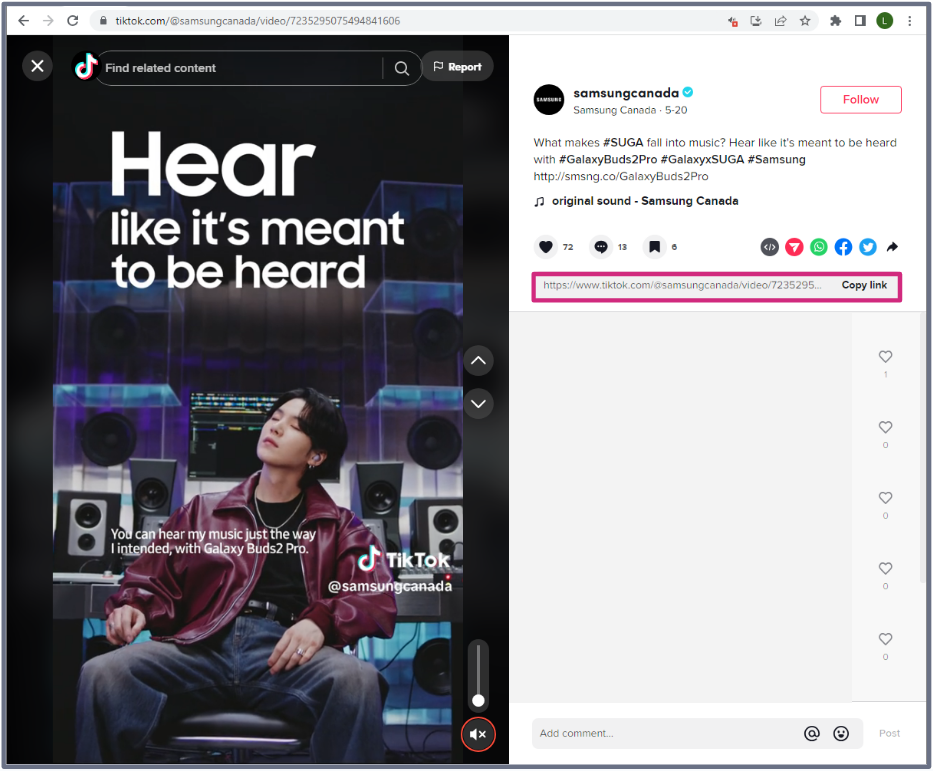Go to previous video with up chevron
Image resolution: width=933 pixels, height=771 pixels.
tap(478, 360)
